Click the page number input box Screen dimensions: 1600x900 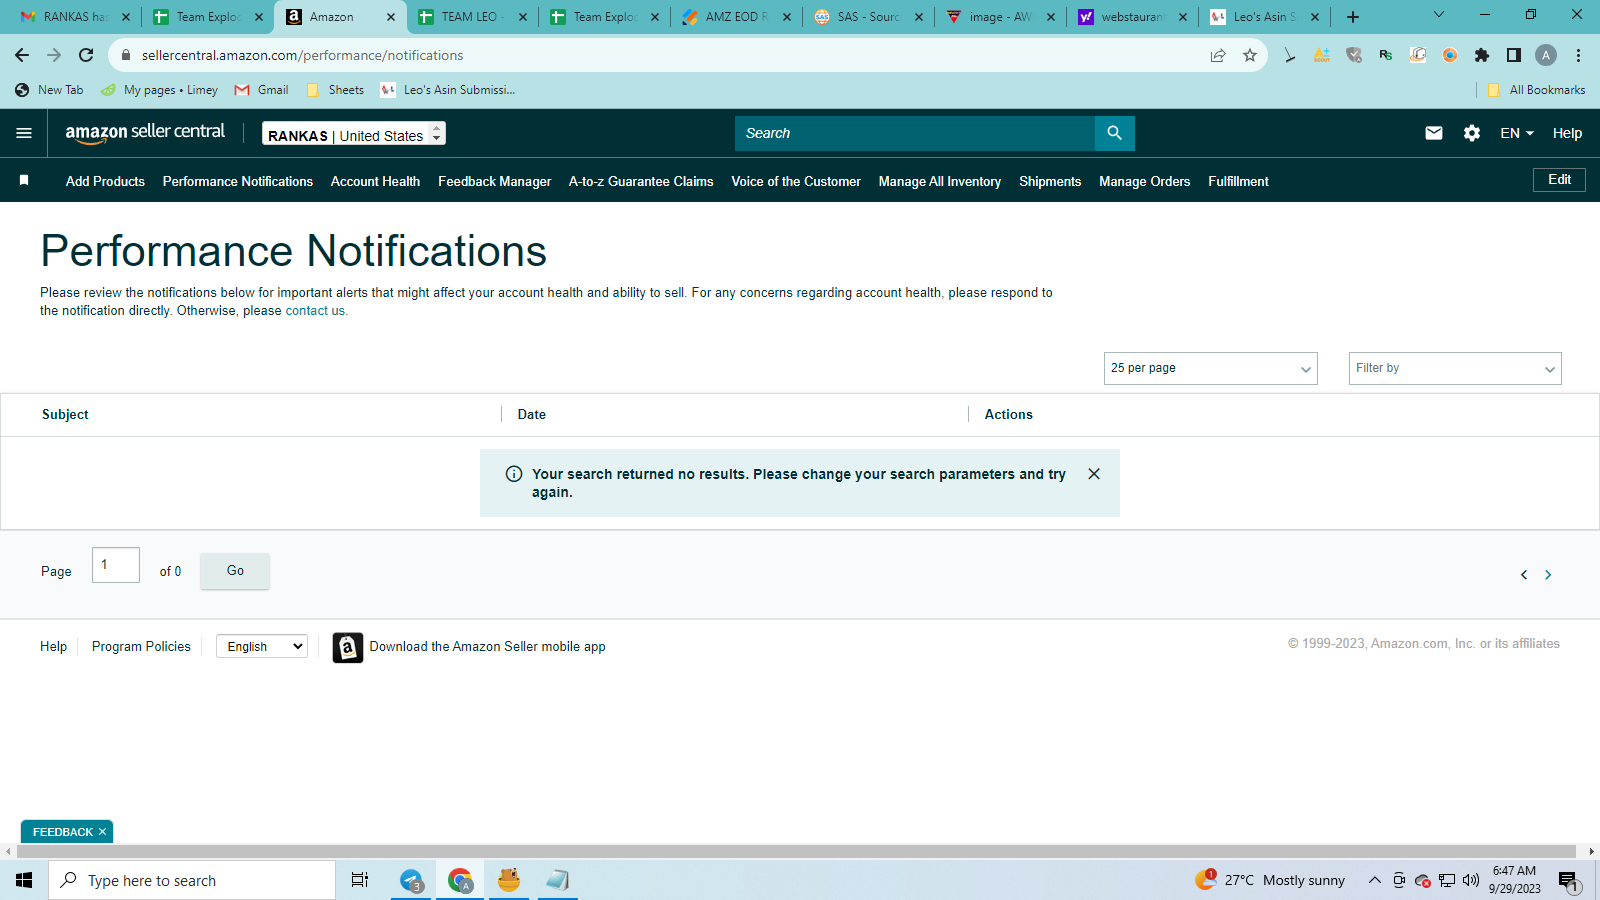point(116,565)
